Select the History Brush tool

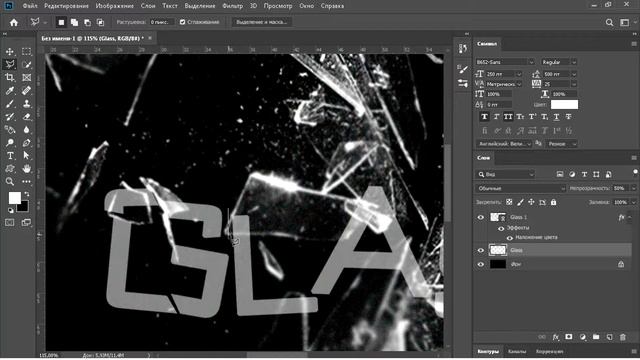point(10,117)
